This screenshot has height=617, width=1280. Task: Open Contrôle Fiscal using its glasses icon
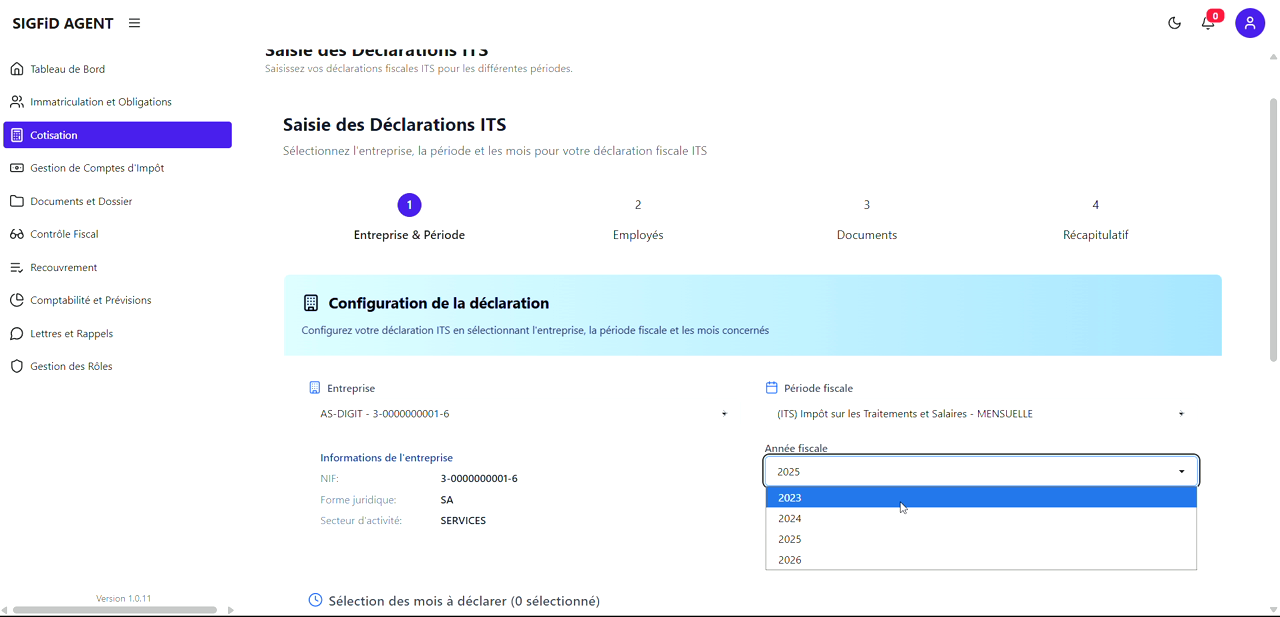(15, 233)
